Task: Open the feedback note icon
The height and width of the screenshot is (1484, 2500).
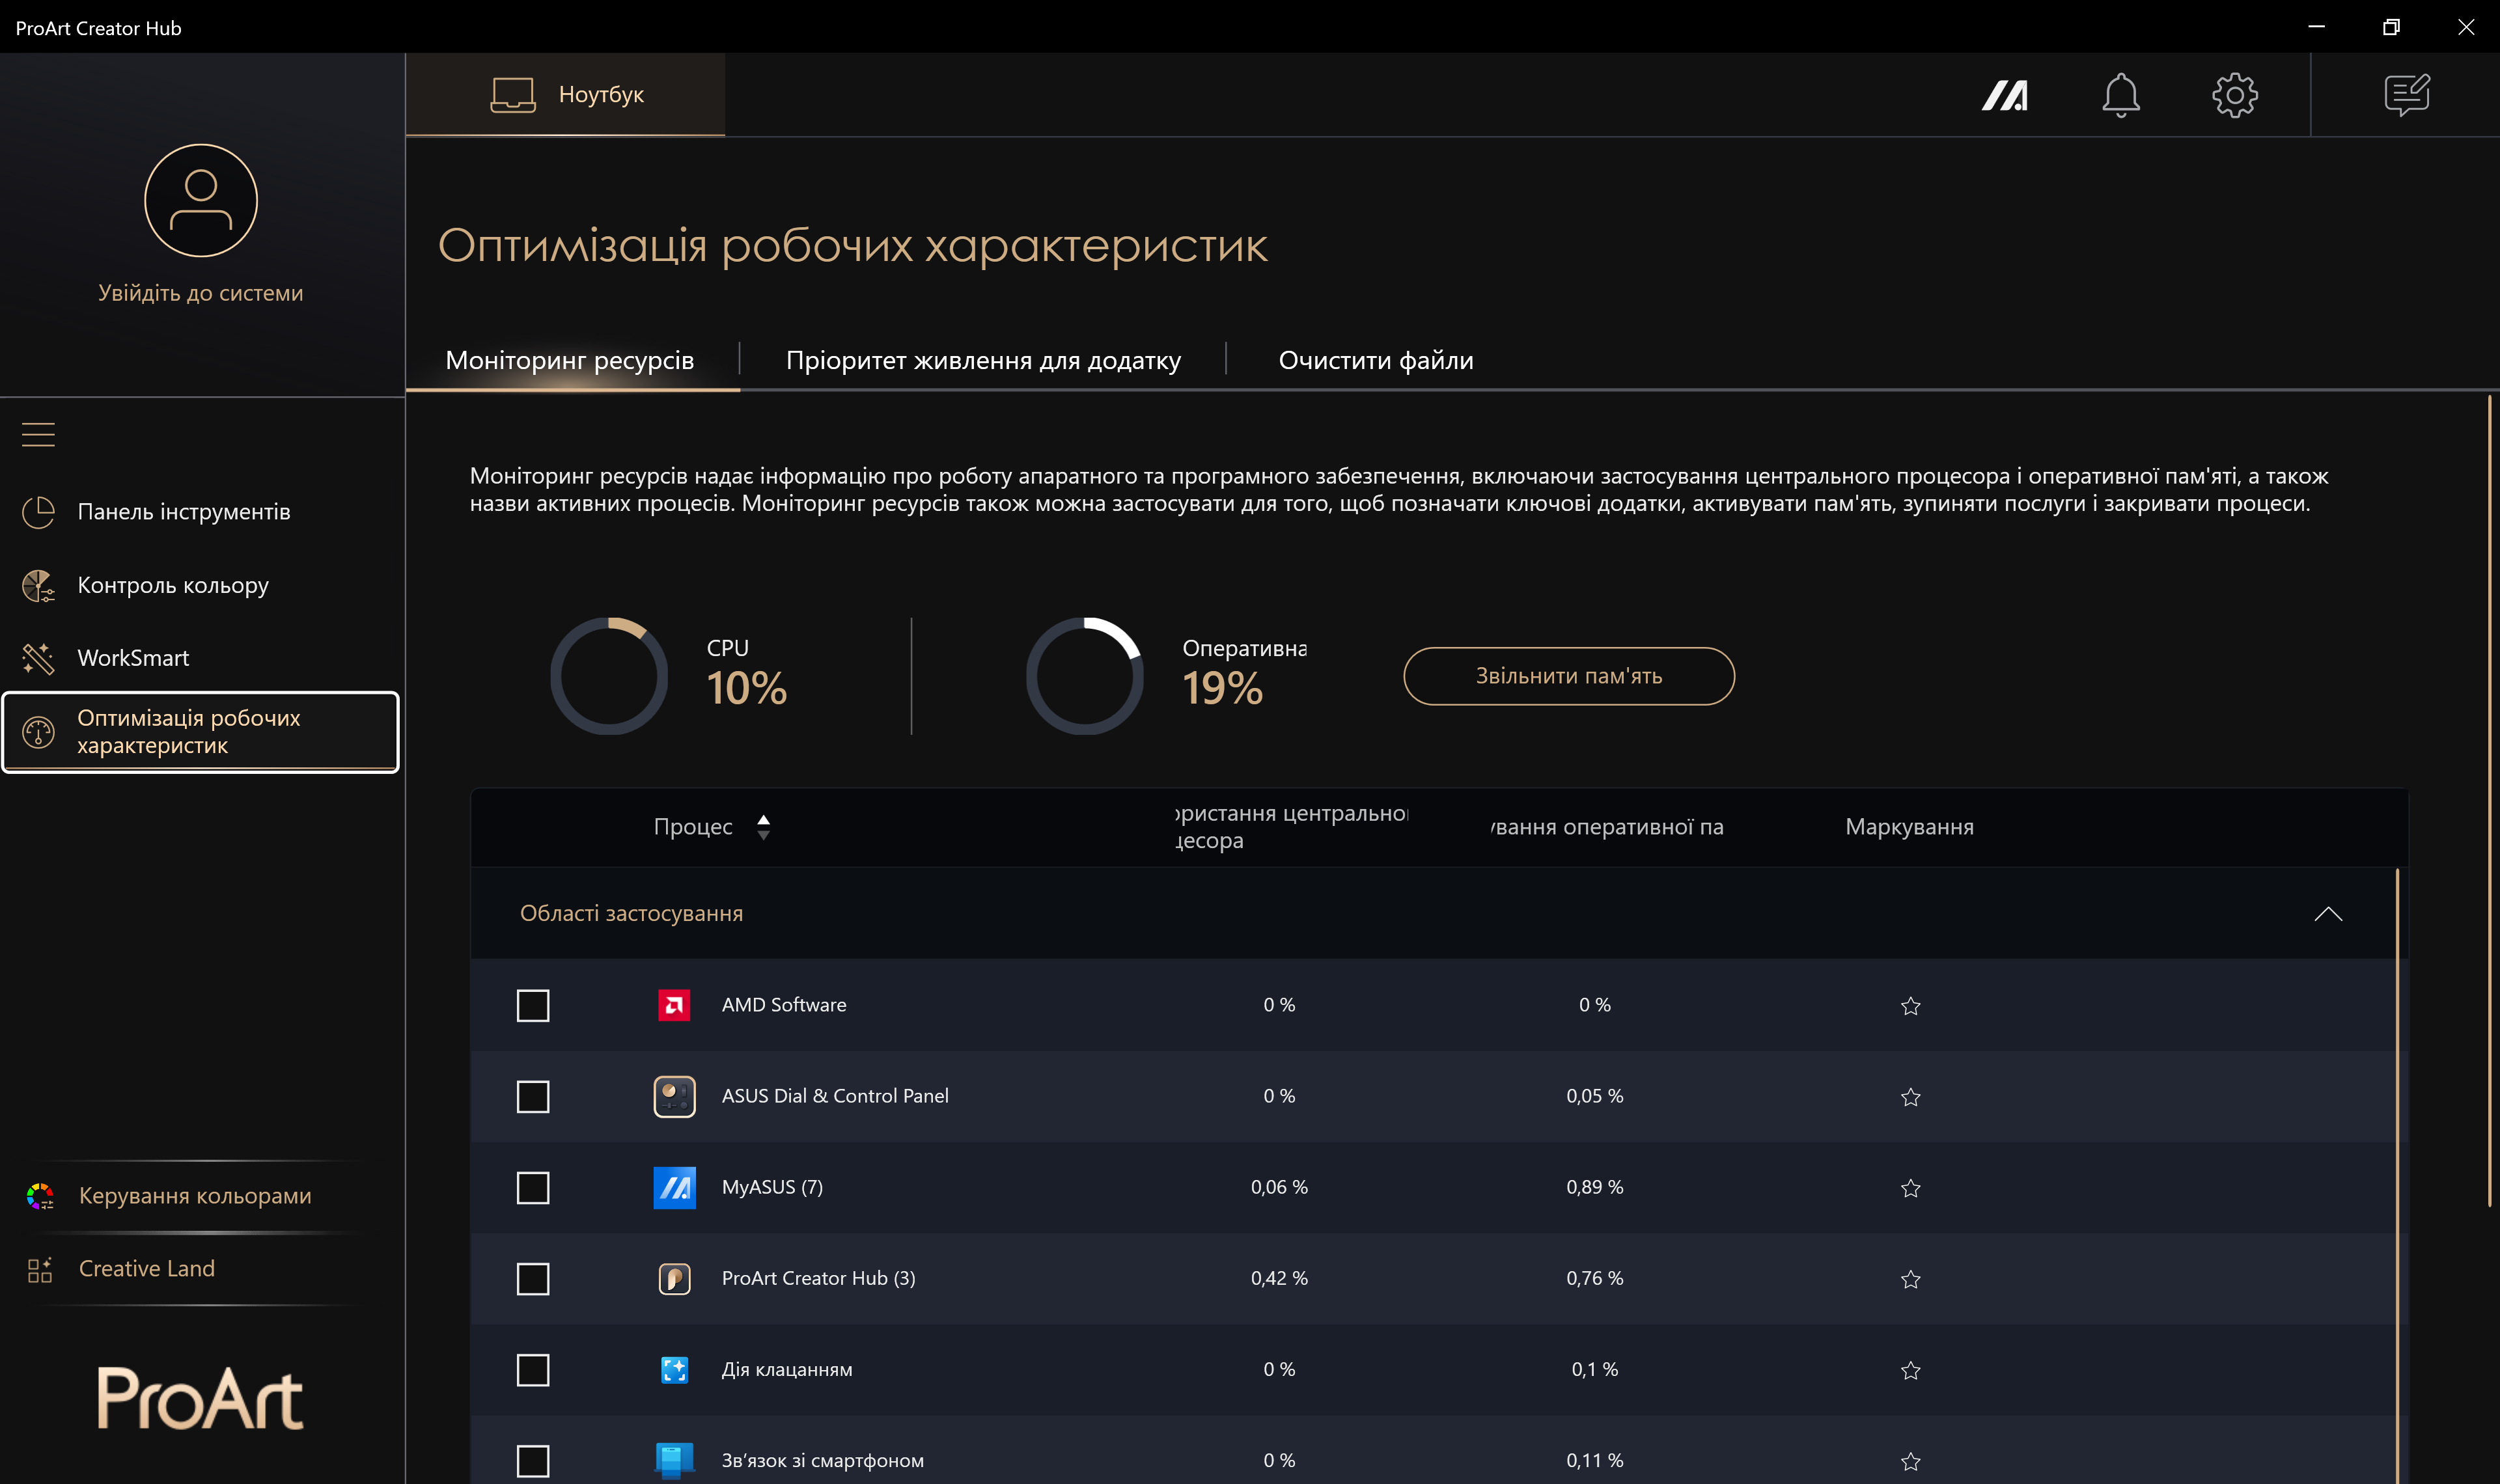Action: 2406,96
